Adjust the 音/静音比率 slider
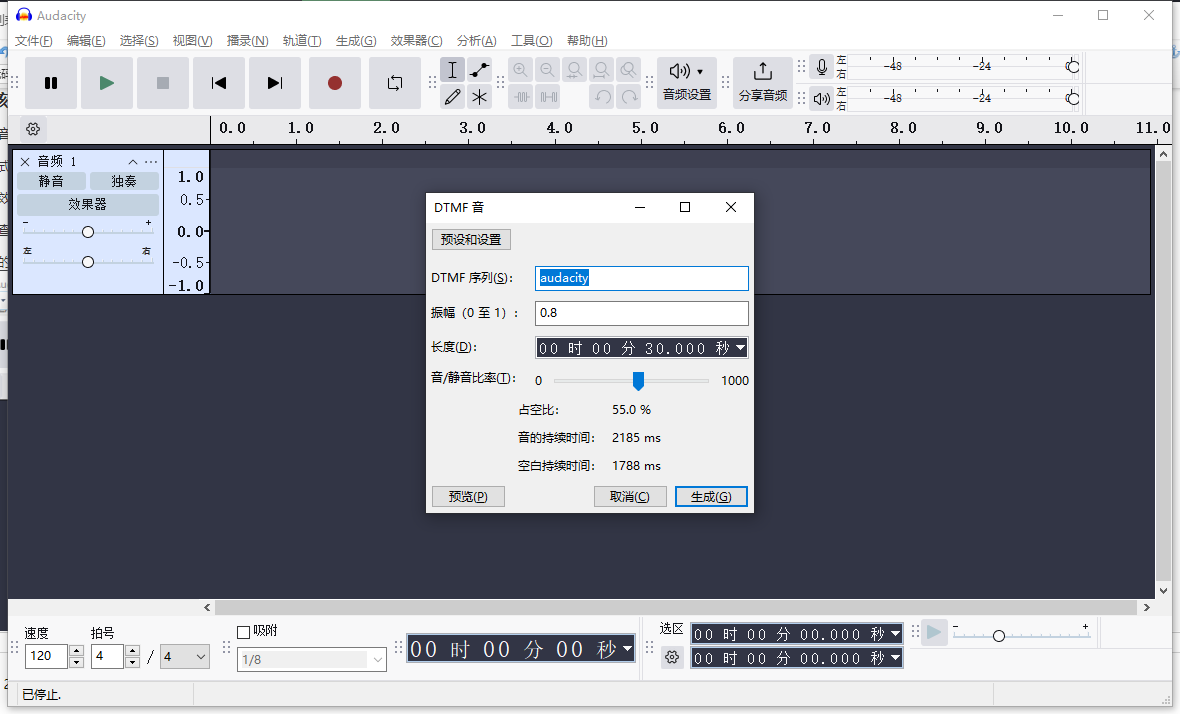This screenshot has height=714, width=1180. pos(638,381)
